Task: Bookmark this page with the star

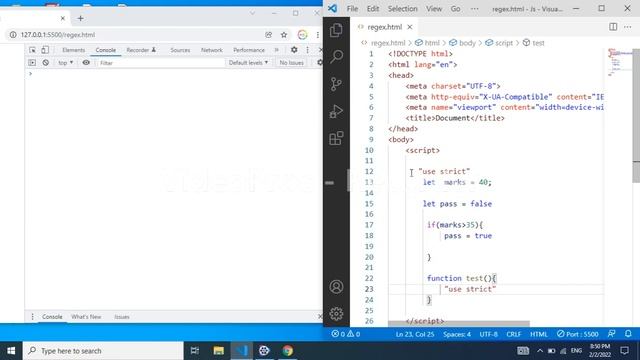Action: coord(284,35)
